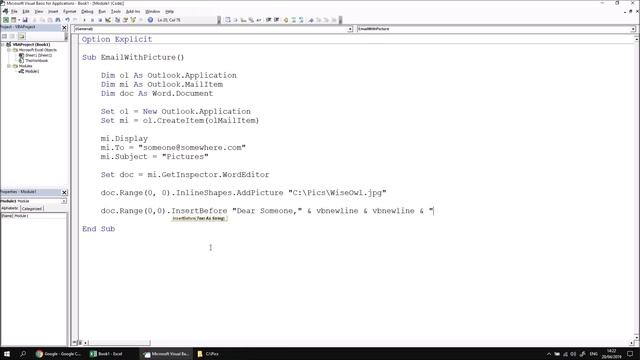This screenshot has width=640, height=360.
Task: Click the List Properties/Methods edit toolbar icon
Action: [228, 20]
